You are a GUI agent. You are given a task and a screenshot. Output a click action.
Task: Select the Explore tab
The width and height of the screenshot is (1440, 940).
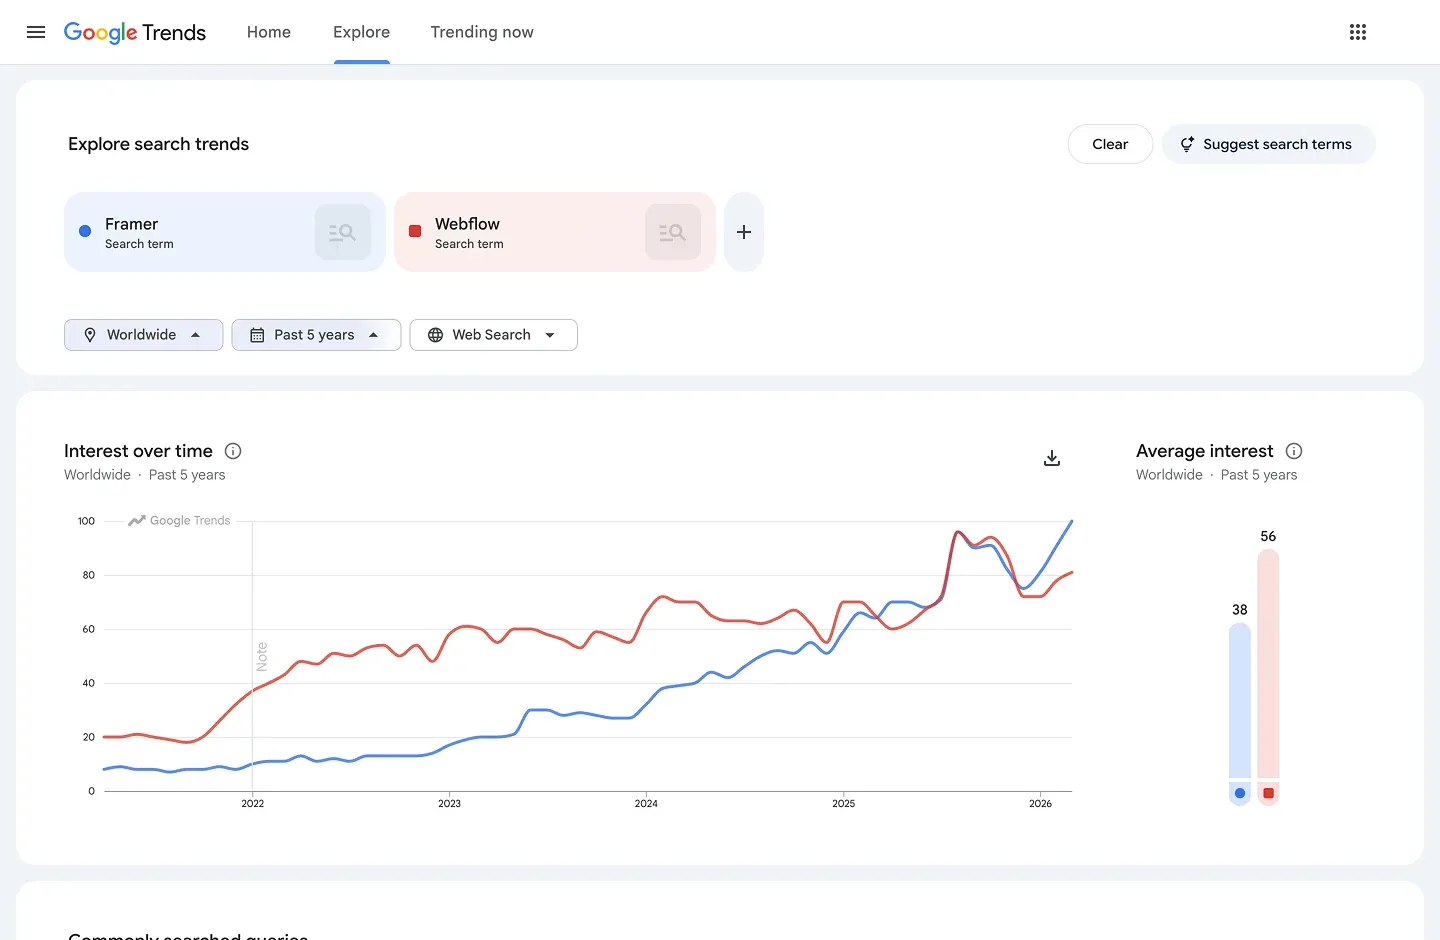361,32
